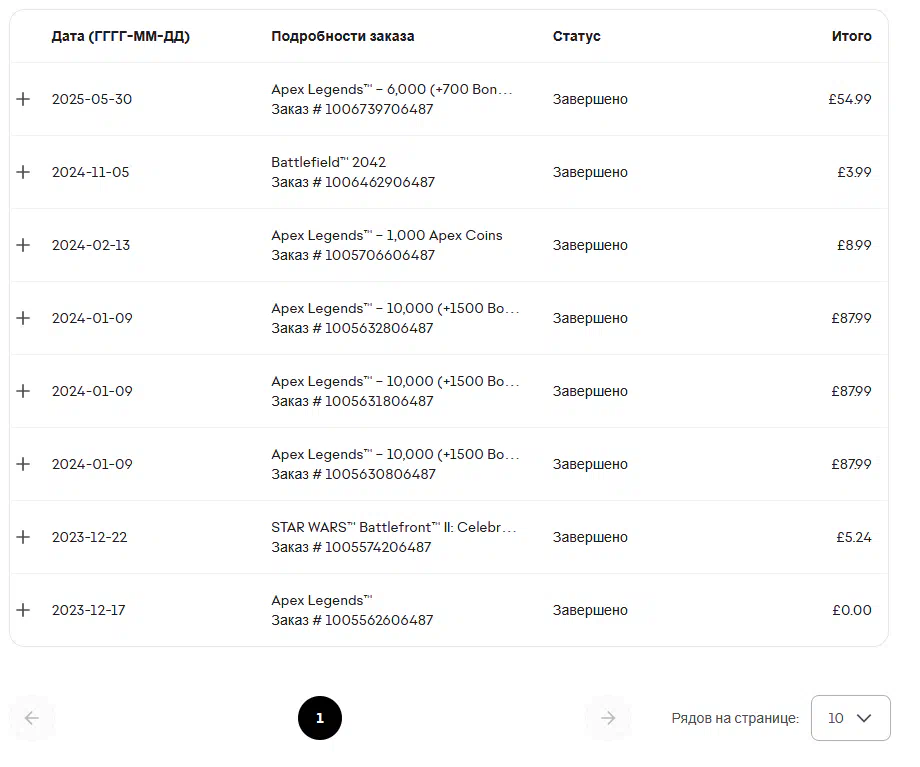Viewport: 920px width, 767px height.
Task: Expand the 2025-05-30 order row
Action: pos(23,99)
